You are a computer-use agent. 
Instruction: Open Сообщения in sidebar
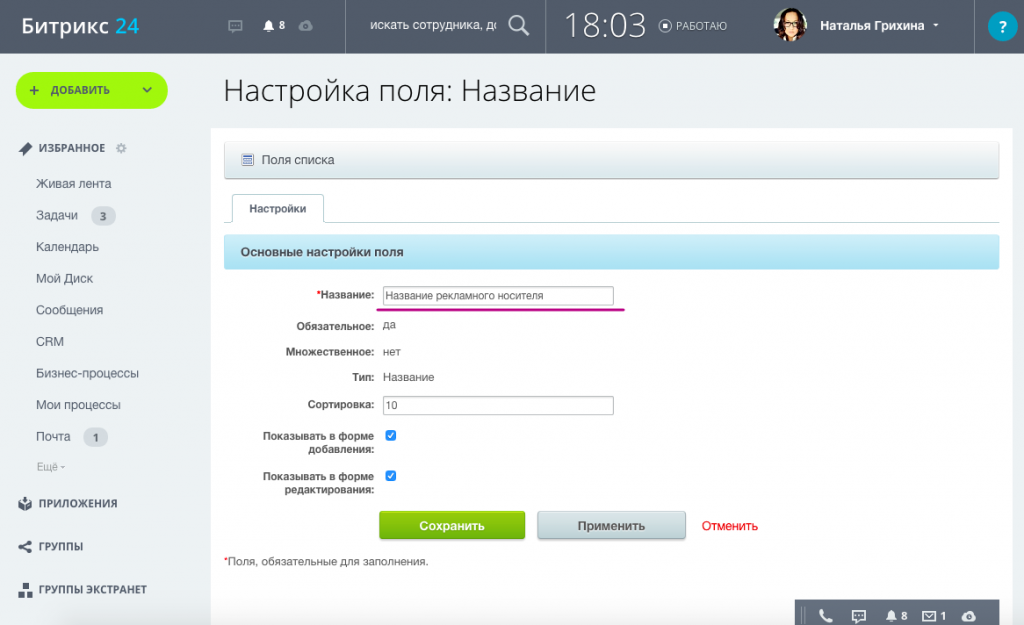click(x=69, y=310)
